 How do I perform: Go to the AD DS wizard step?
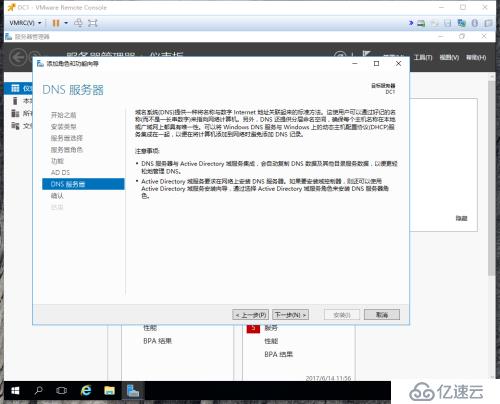[60, 172]
